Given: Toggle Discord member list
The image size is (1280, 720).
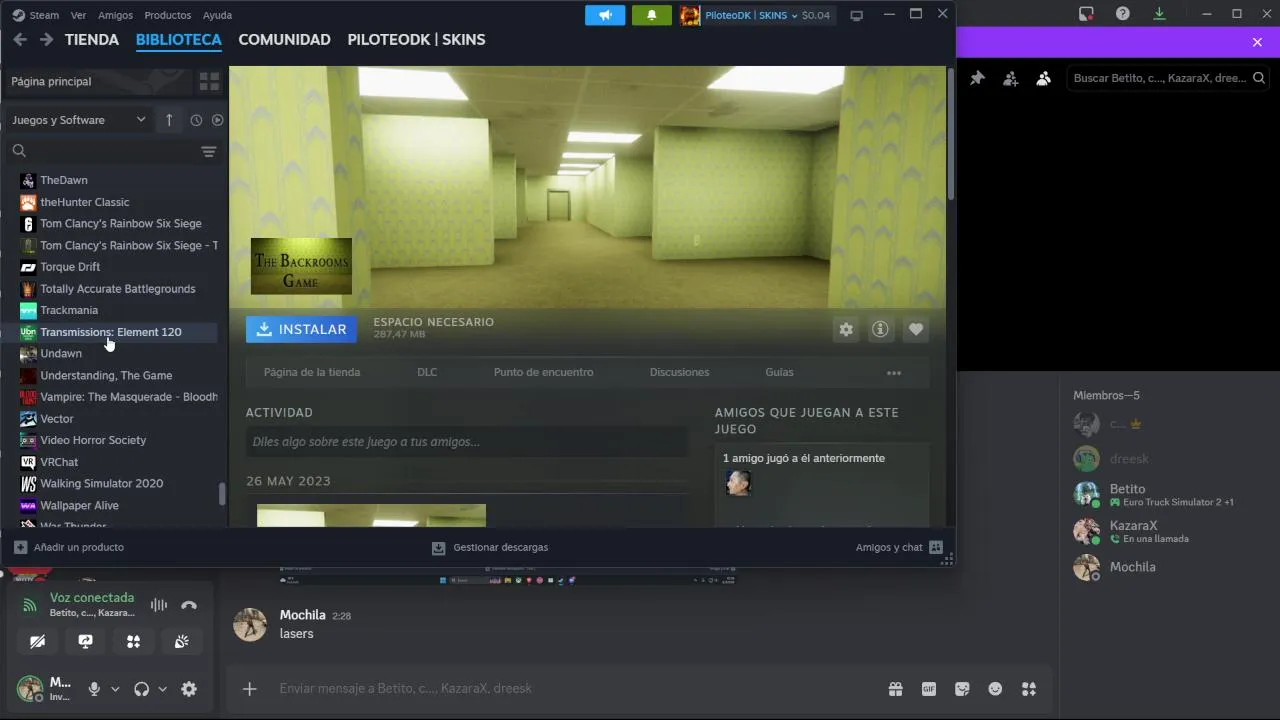Looking at the screenshot, I should [x=1043, y=78].
